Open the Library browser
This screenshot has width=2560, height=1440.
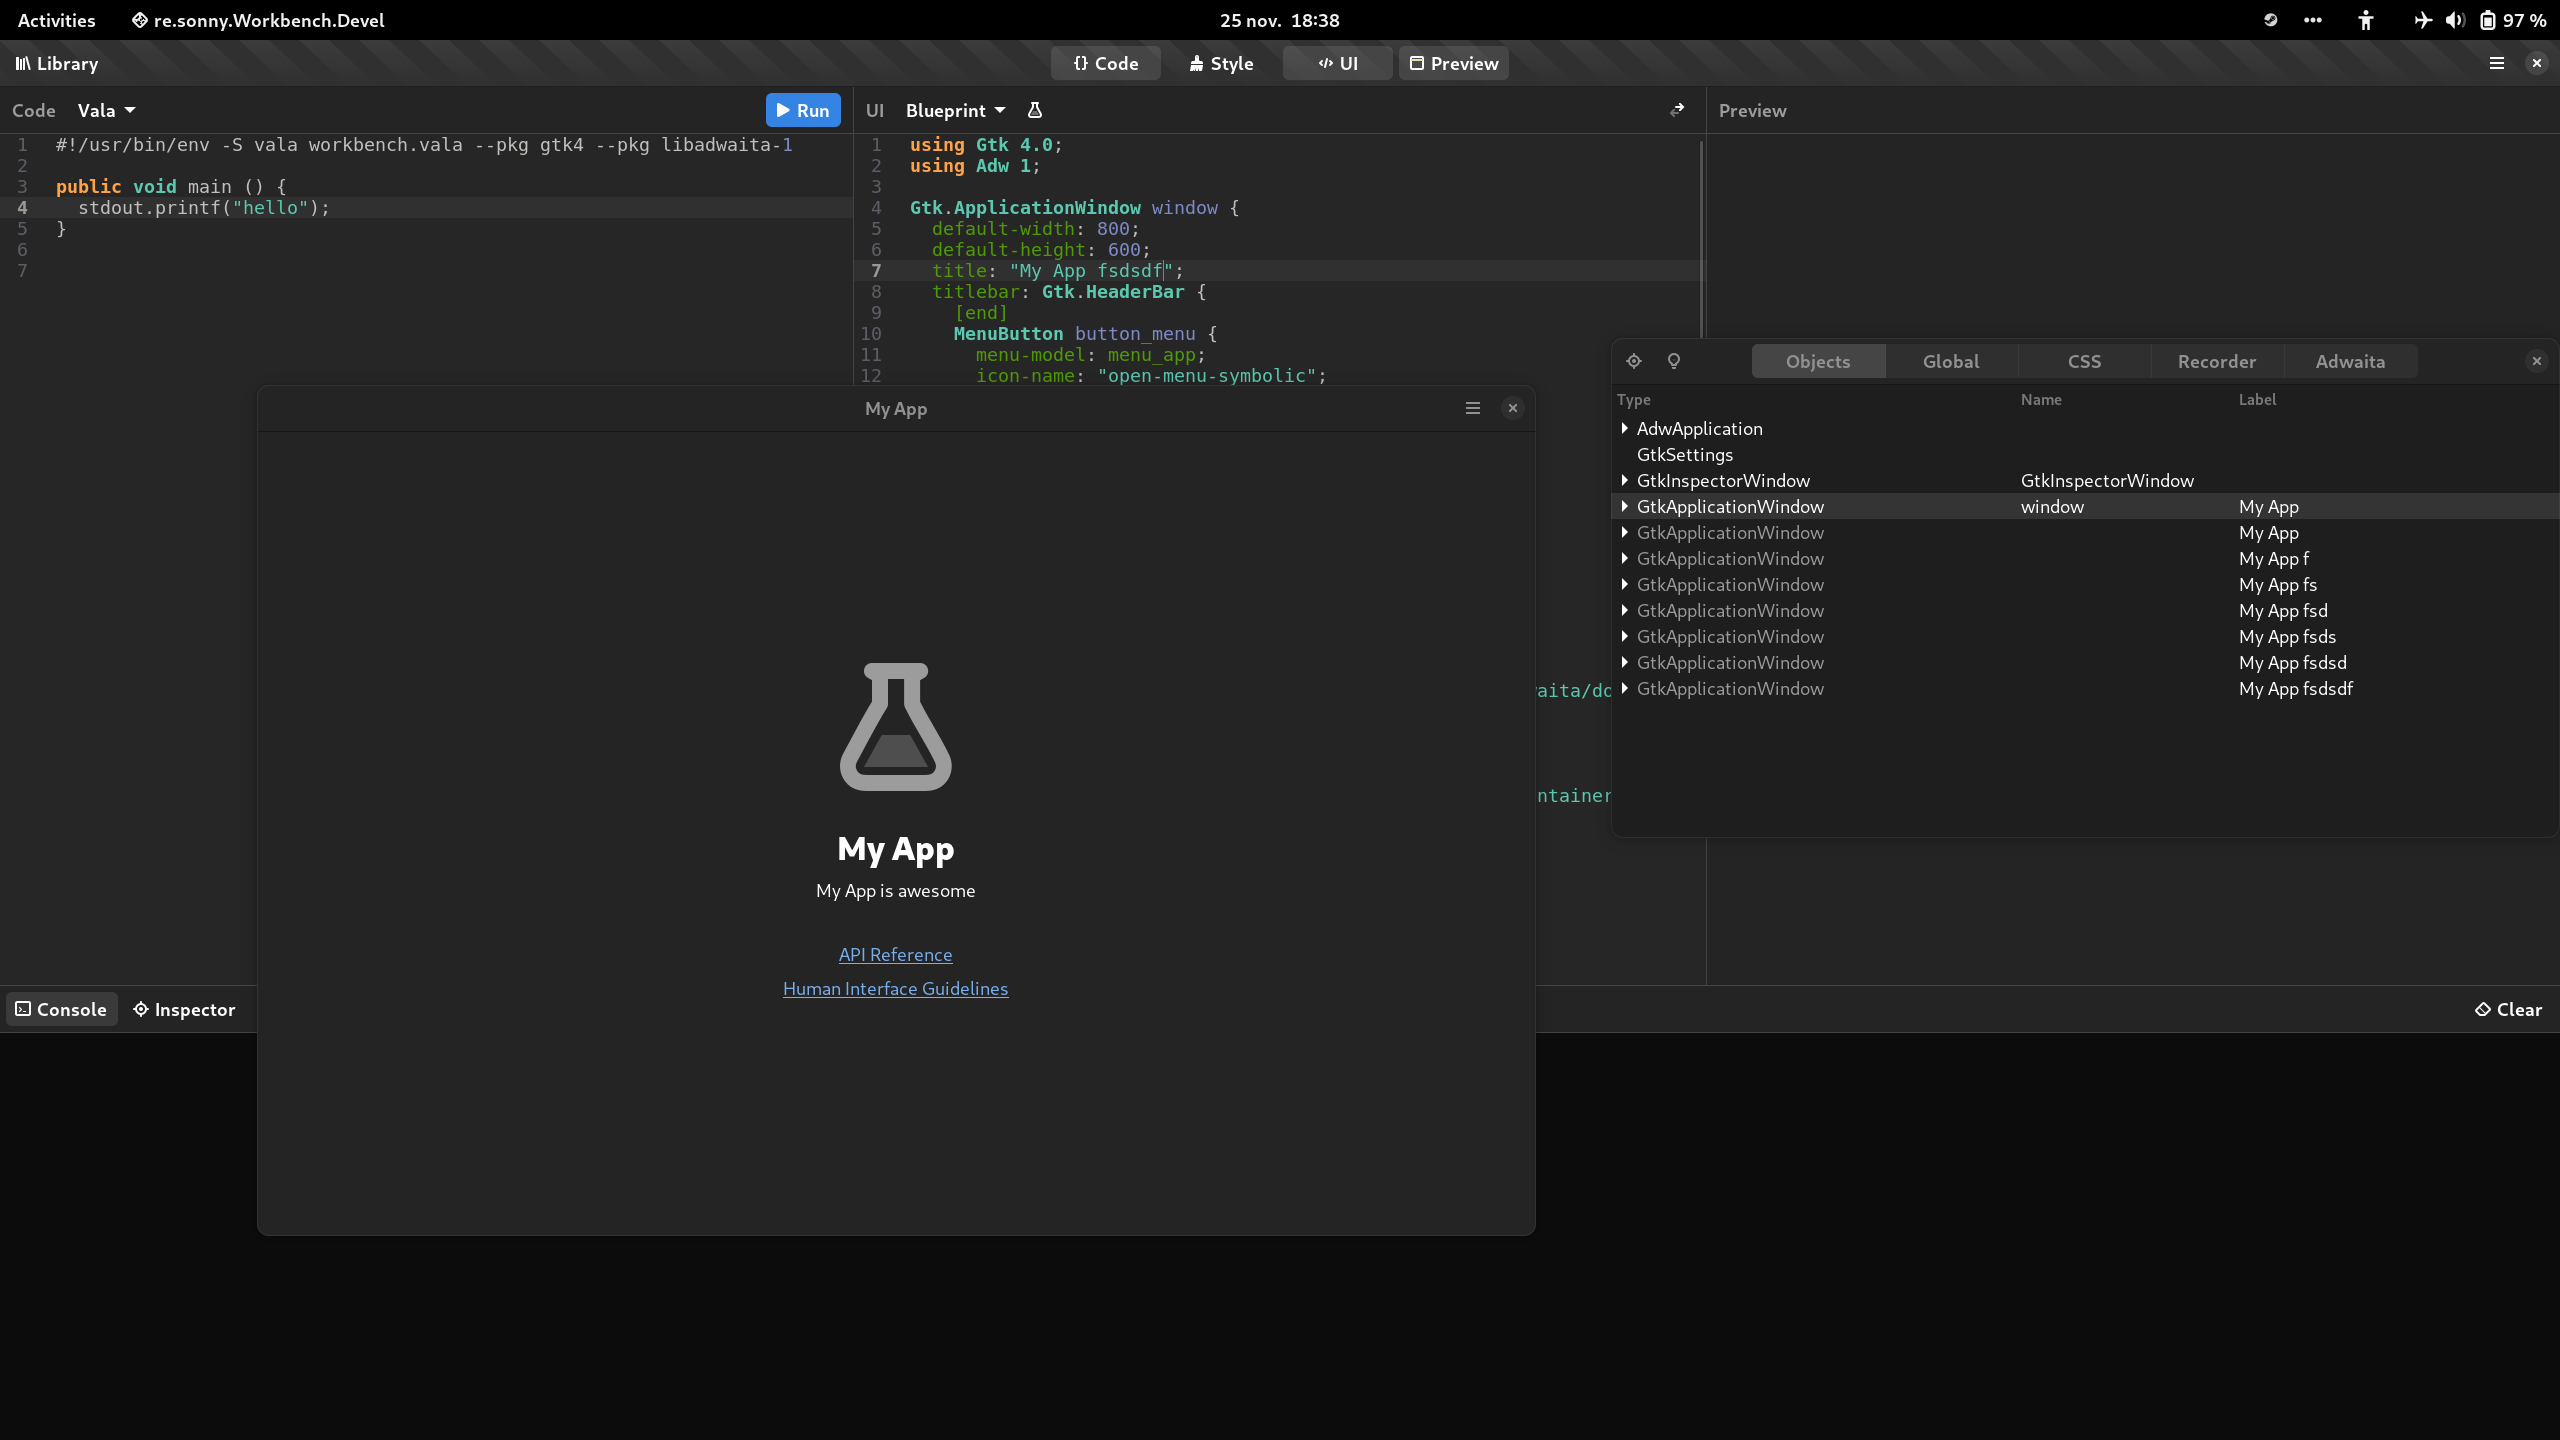coord(56,63)
